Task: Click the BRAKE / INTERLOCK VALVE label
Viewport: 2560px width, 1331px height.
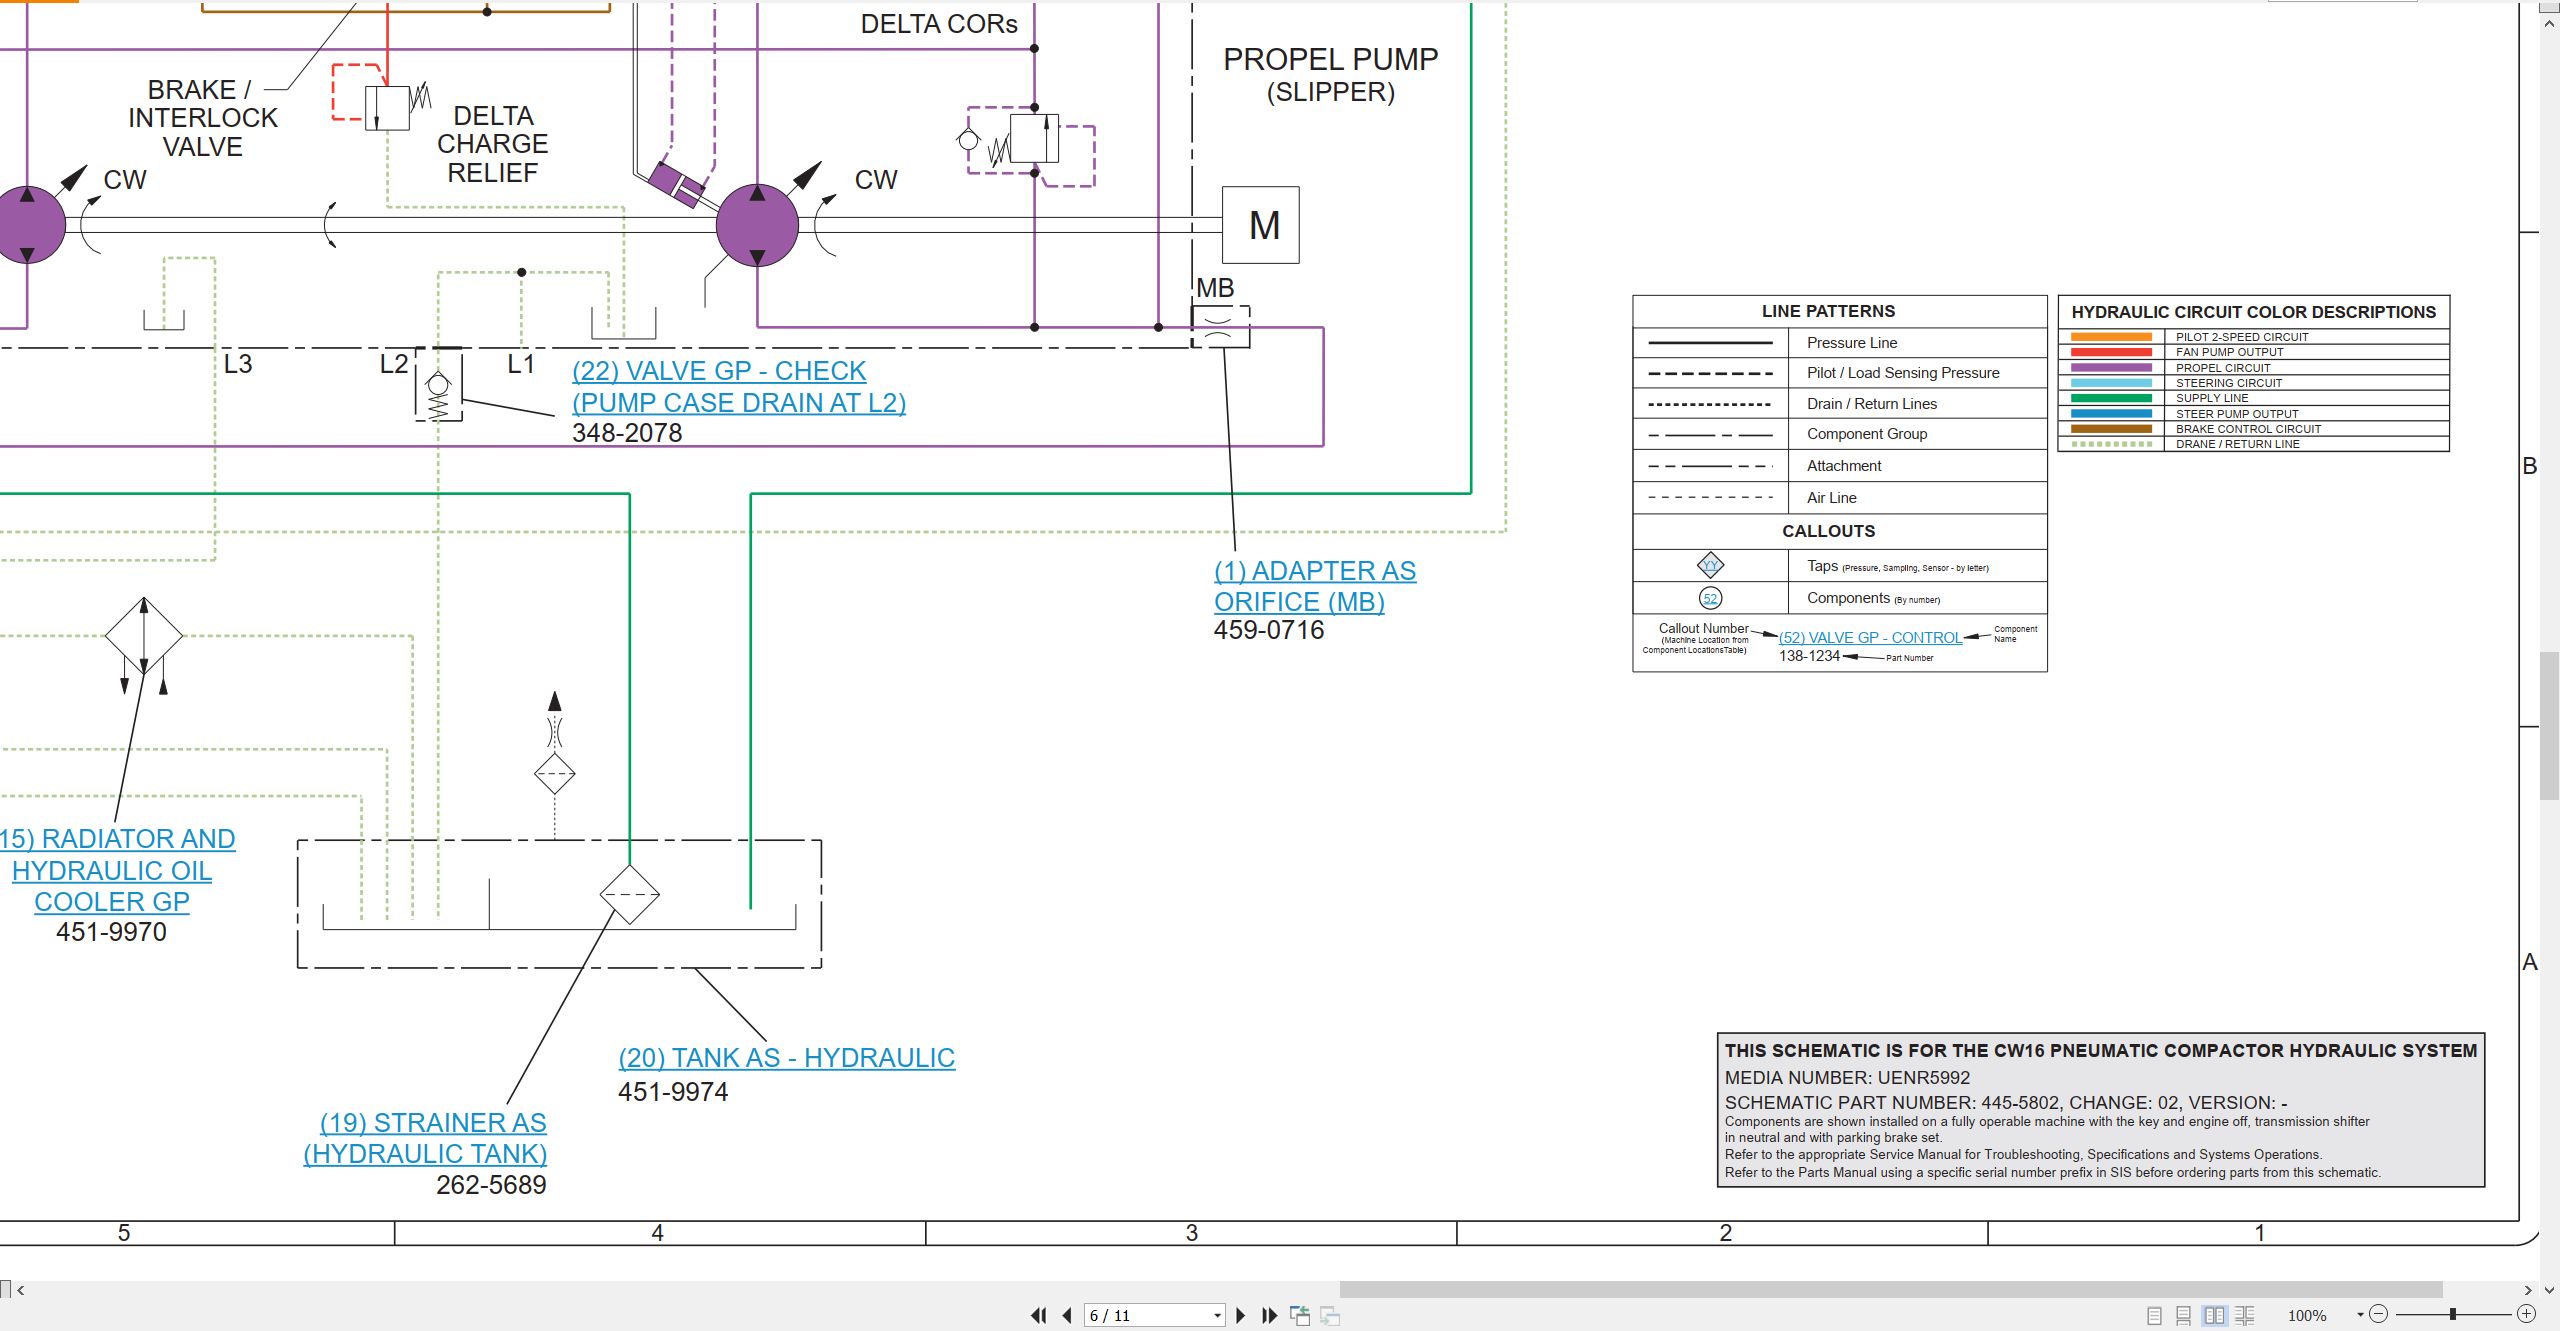Action: pos(203,118)
